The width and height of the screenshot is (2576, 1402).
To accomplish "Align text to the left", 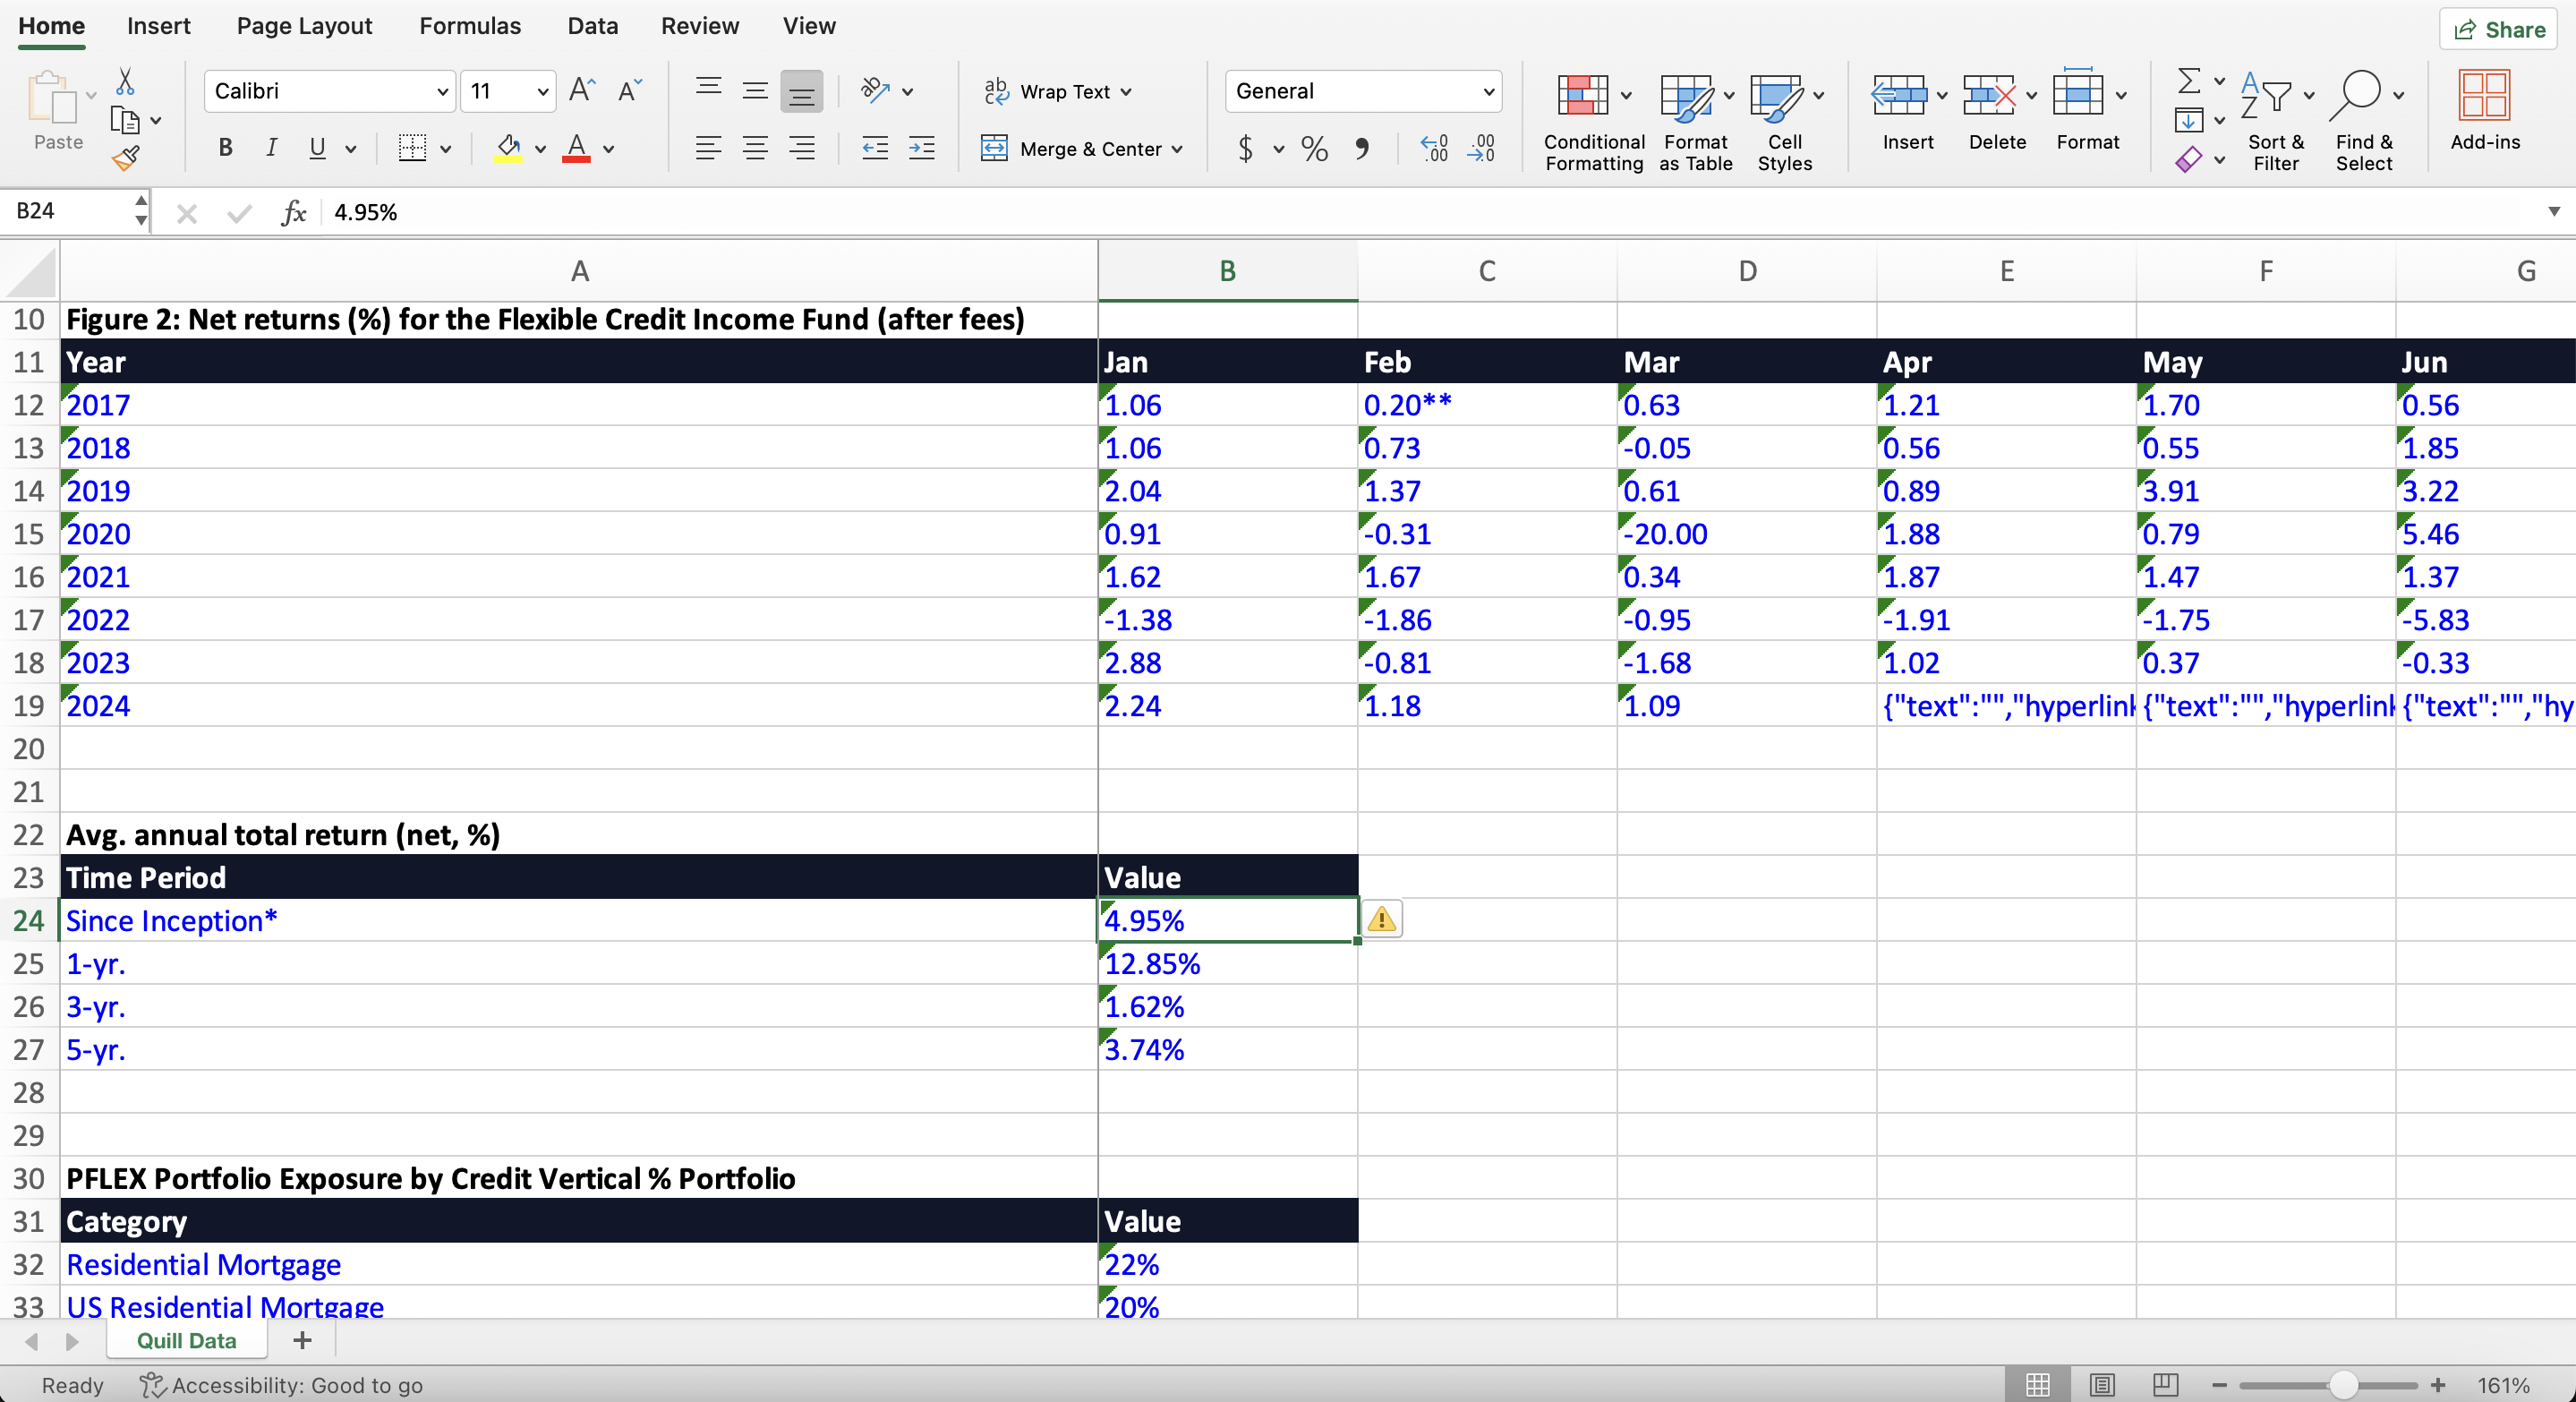I will pos(708,148).
